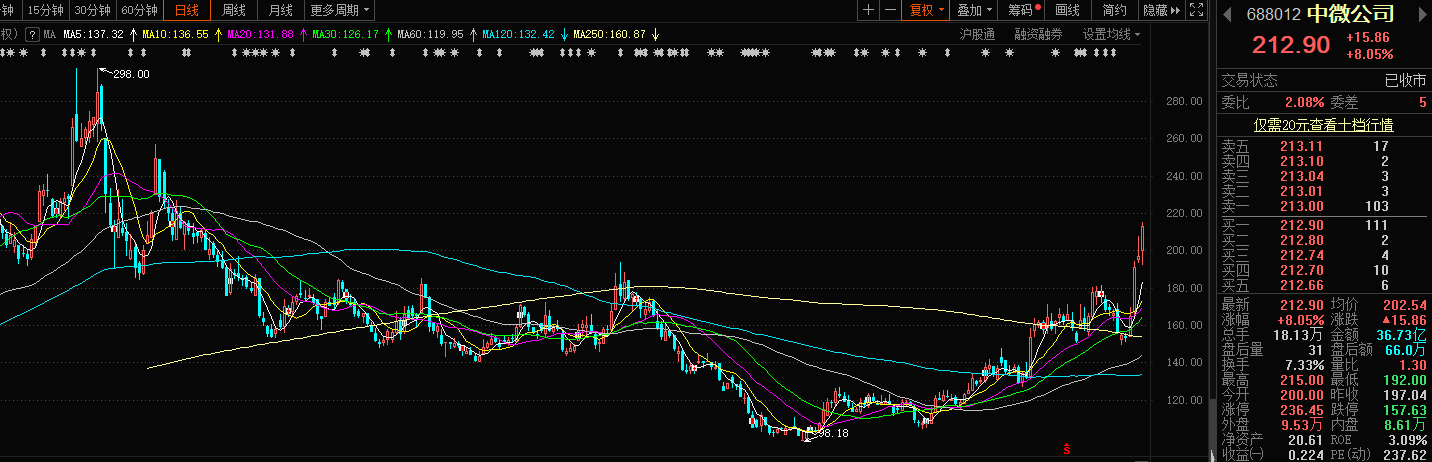The height and width of the screenshot is (462, 1432).
Task: Enable the 画线 drawing tool
Action: 1068,11
